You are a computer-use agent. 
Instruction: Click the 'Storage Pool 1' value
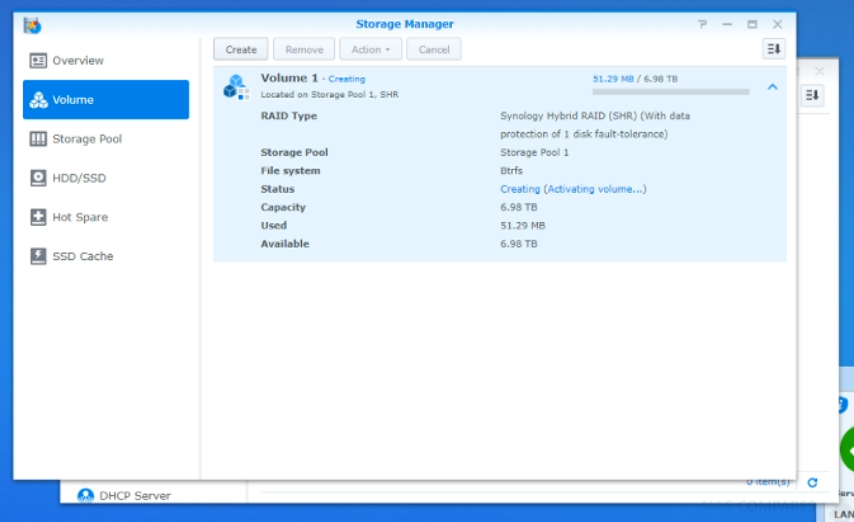(534, 153)
